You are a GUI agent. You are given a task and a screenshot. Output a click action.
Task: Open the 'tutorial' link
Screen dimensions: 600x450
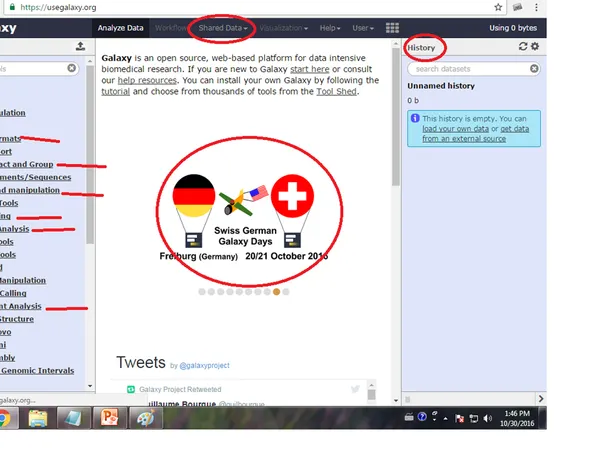(x=116, y=91)
